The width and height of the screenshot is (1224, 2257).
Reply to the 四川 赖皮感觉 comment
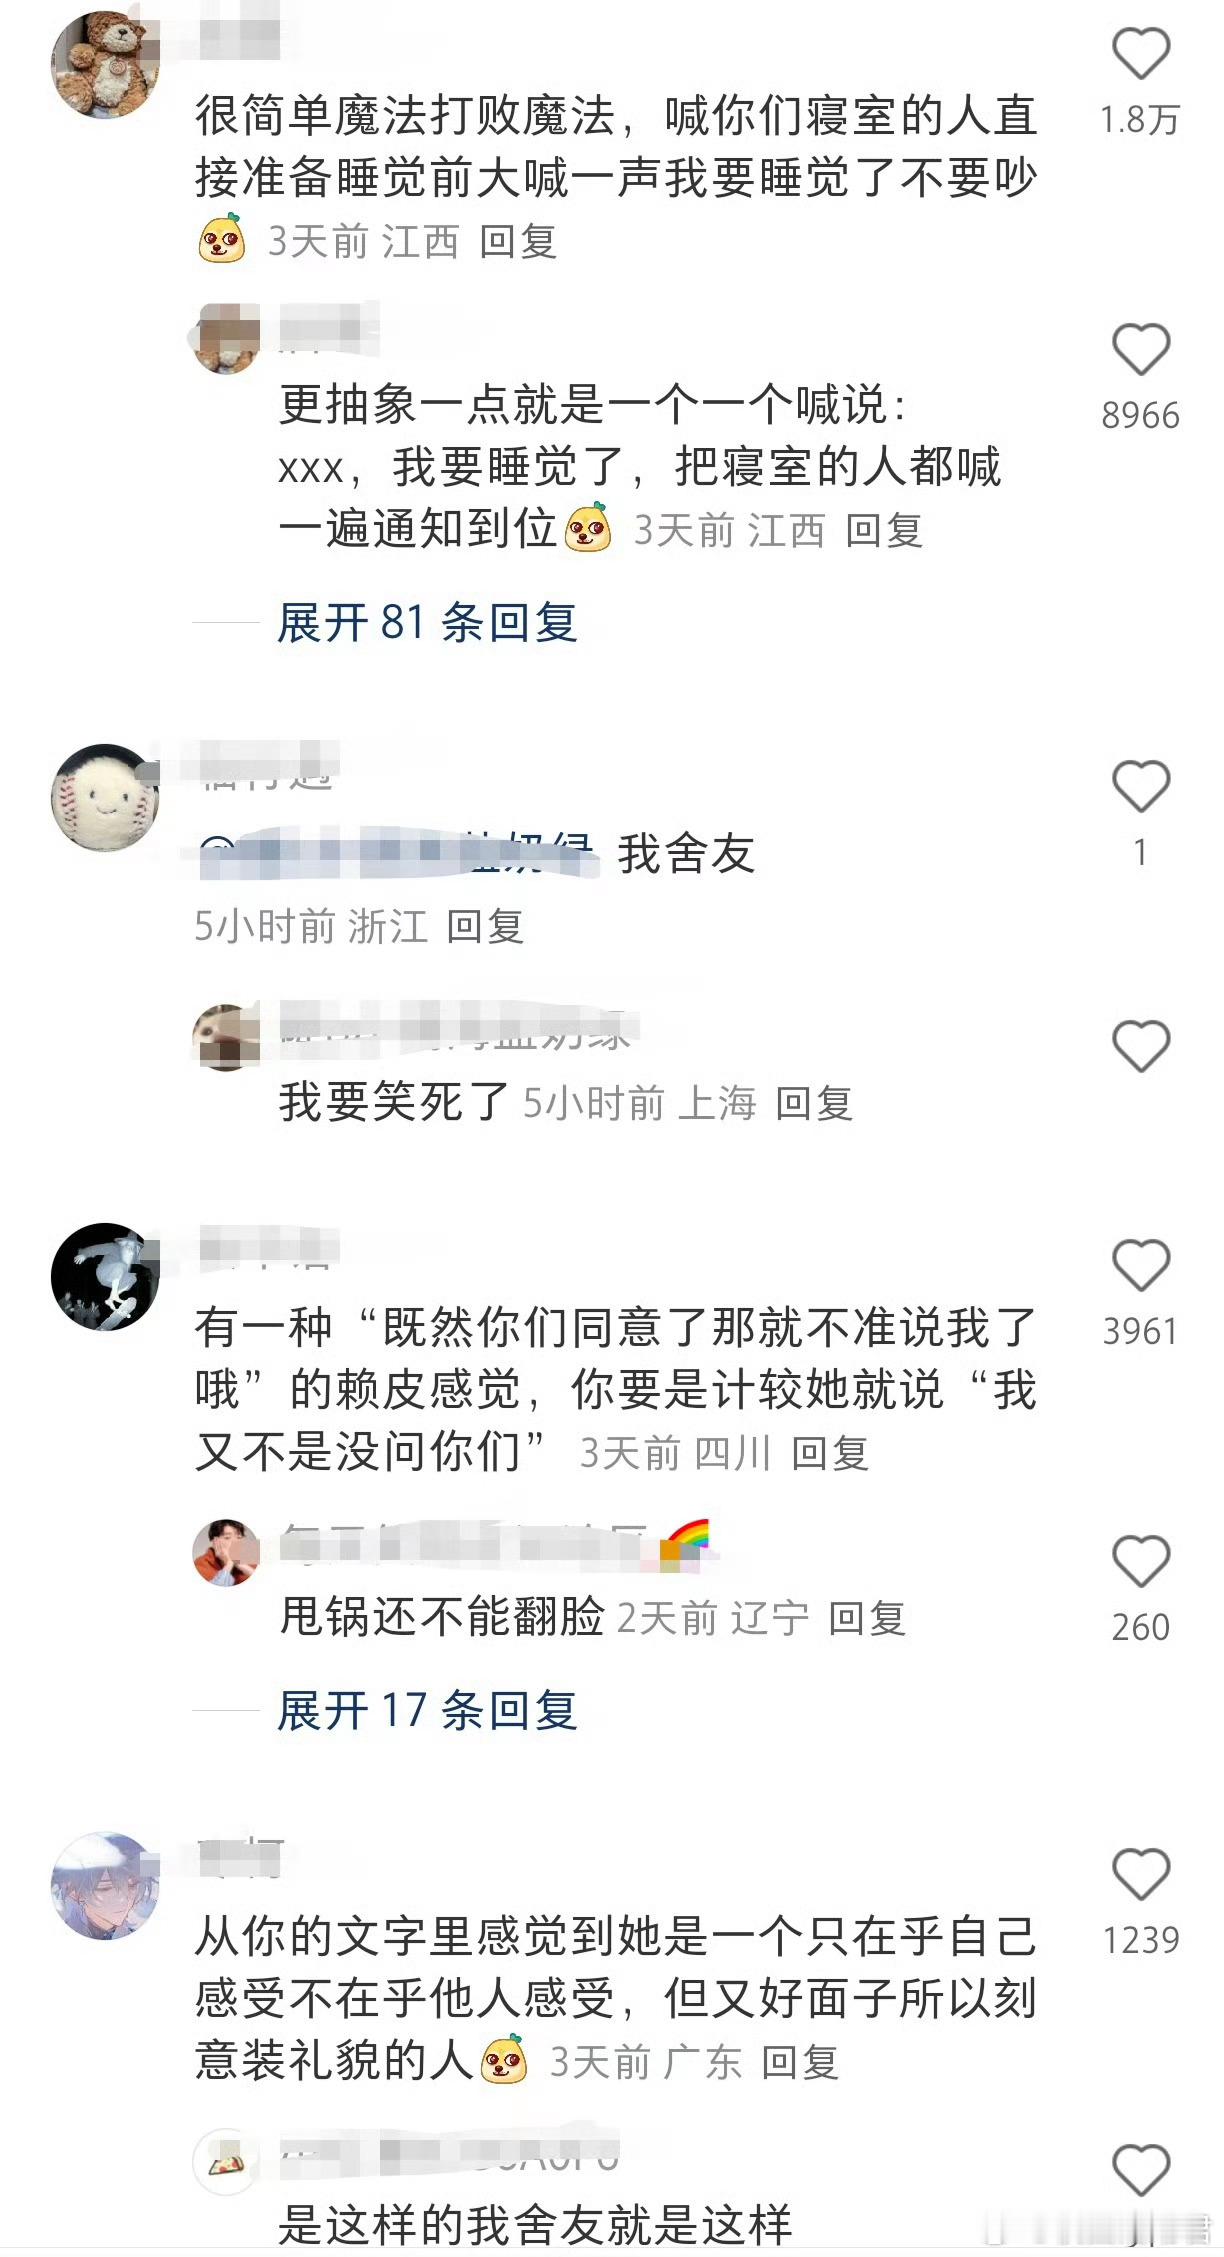point(829,1453)
